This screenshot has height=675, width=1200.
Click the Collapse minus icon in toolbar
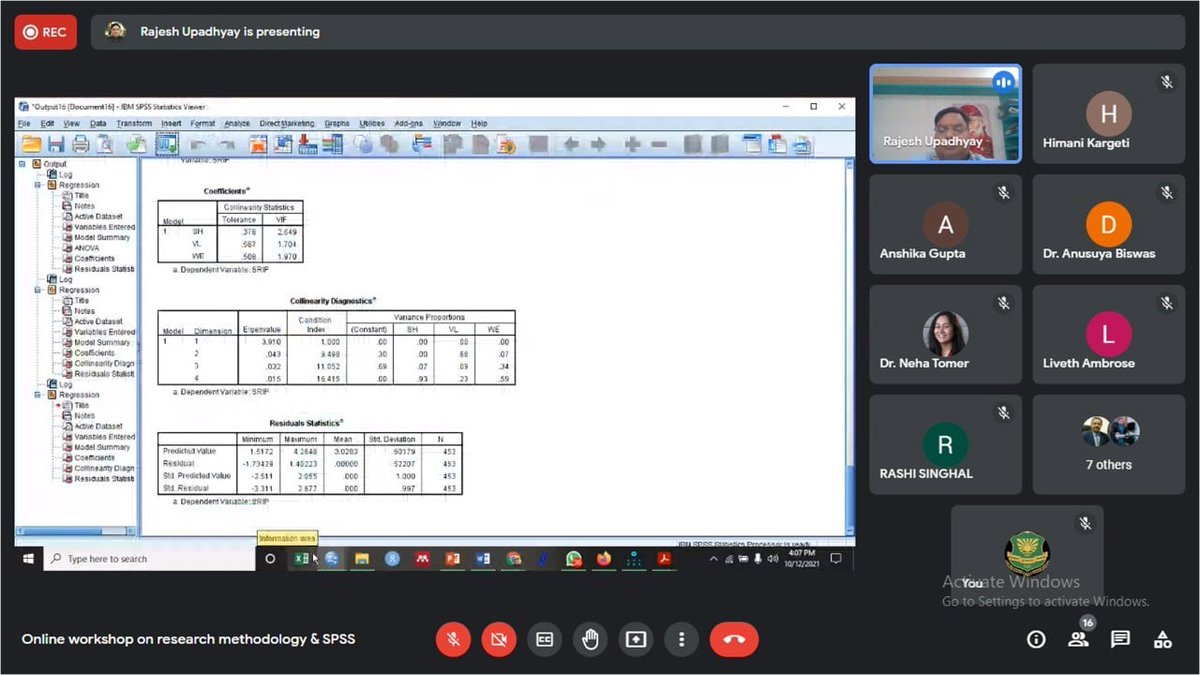click(659, 145)
